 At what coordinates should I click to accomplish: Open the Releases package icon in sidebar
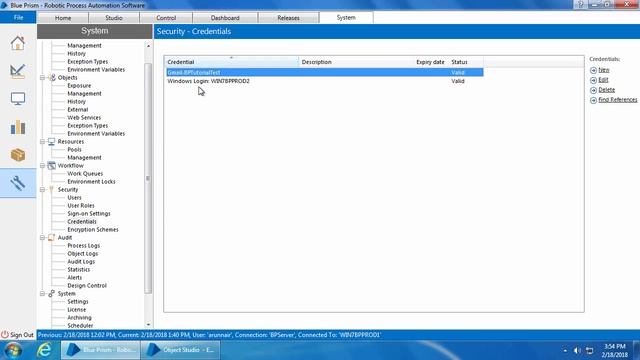tap(18, 155)
